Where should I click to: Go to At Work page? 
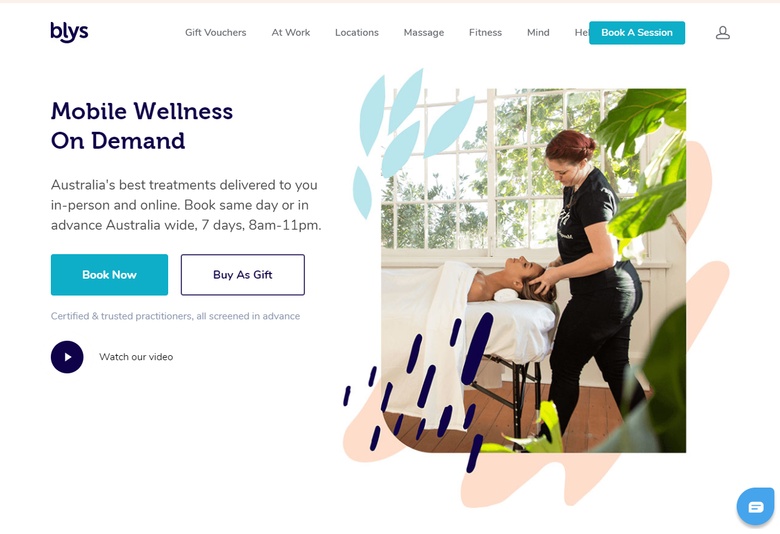point(291,33)
